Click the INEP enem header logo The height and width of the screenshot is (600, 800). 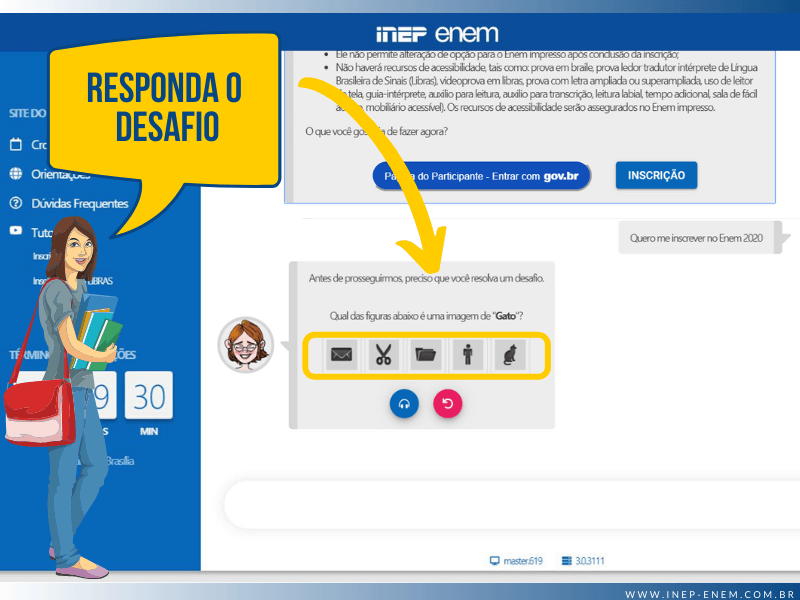(437, 34)
